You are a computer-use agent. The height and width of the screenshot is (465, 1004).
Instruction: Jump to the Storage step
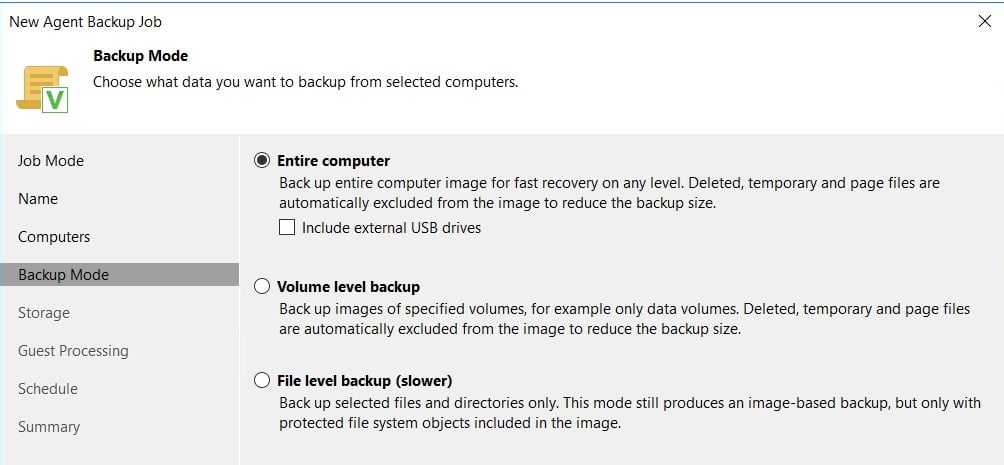(44, 313)
